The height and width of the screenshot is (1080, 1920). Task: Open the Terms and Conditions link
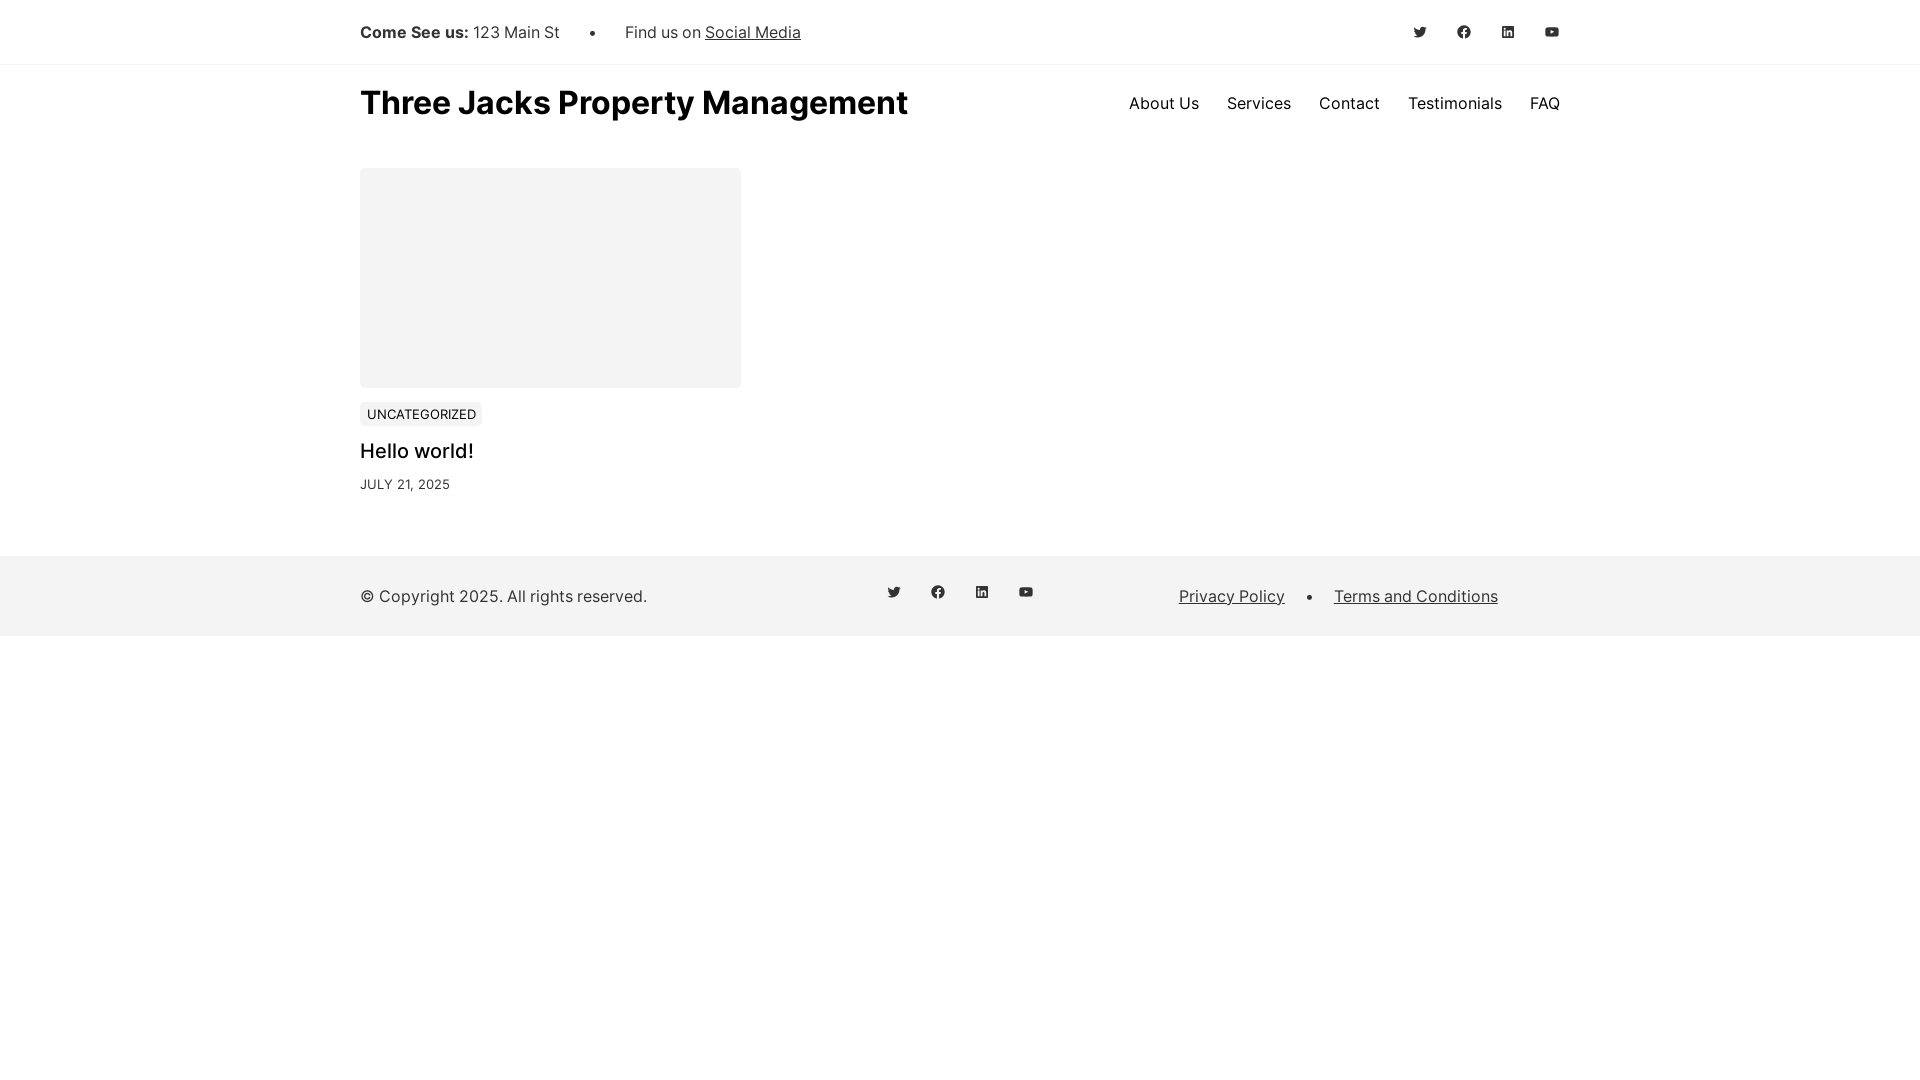[x=1415, y=596]
